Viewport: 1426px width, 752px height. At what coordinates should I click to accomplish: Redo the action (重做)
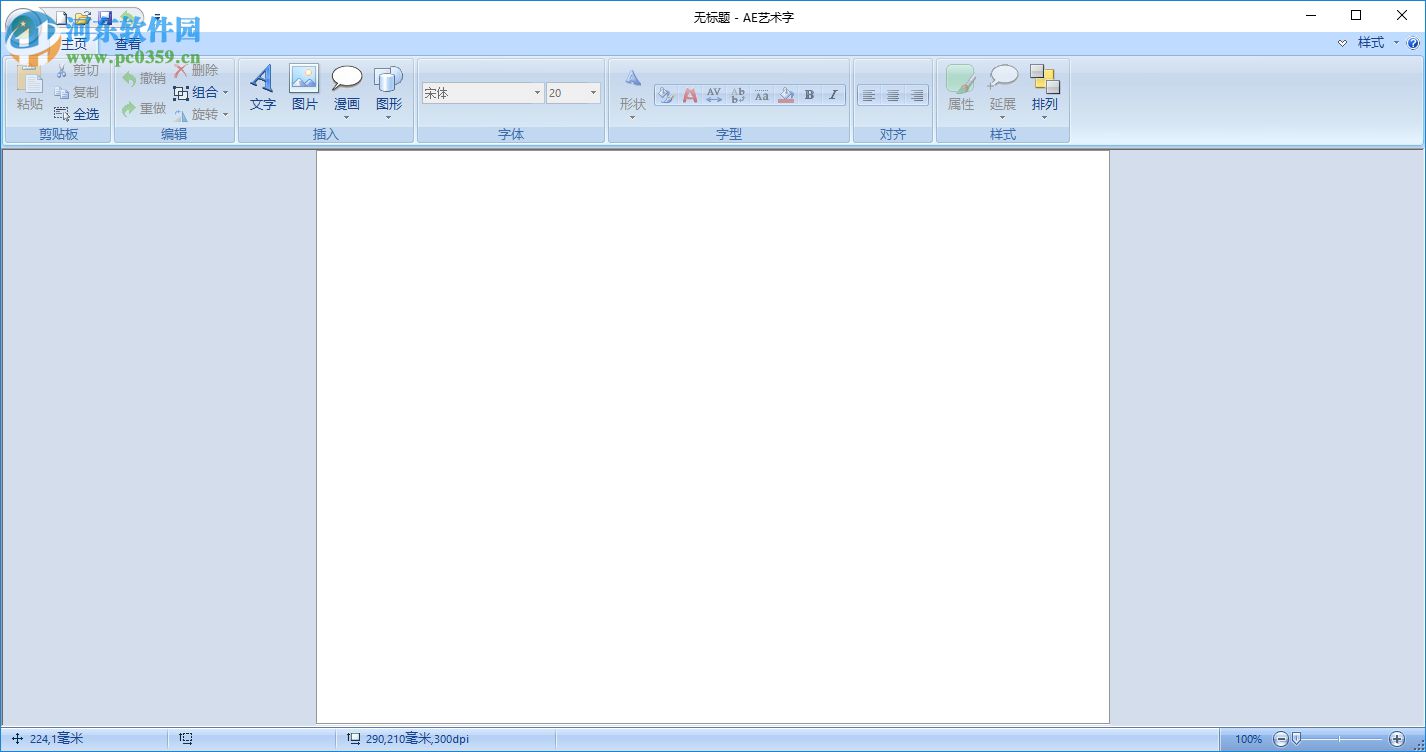144,108
